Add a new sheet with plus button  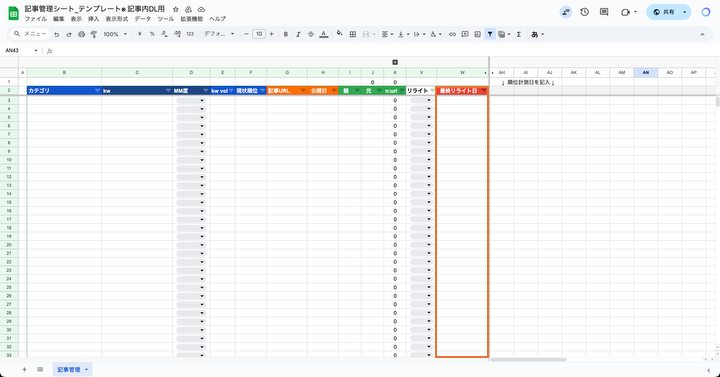coord(24,370)
